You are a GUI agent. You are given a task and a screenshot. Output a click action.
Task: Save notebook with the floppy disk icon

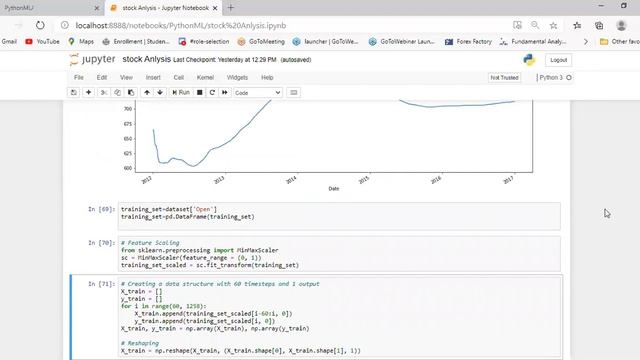point(73,93)
